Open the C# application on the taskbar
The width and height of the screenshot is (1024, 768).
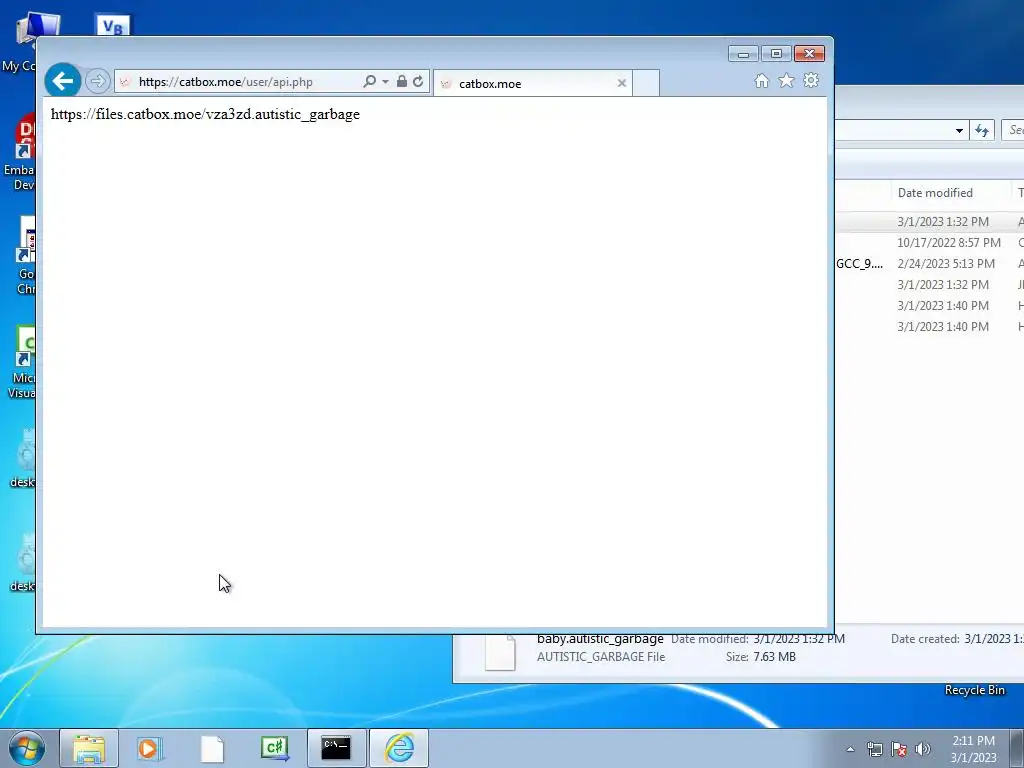pos(274,748)
